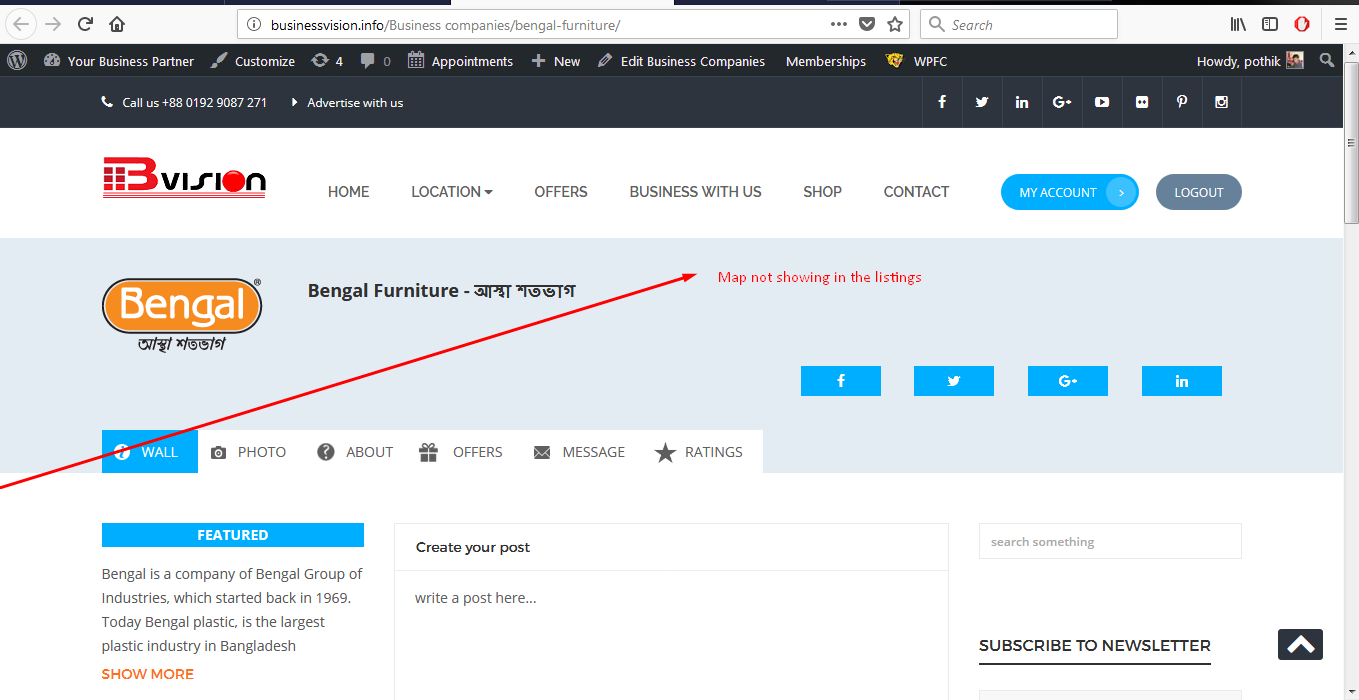Click the Instagram icon in header
This screenshot has width=1359, height=700.
[x=1221, y=102]
